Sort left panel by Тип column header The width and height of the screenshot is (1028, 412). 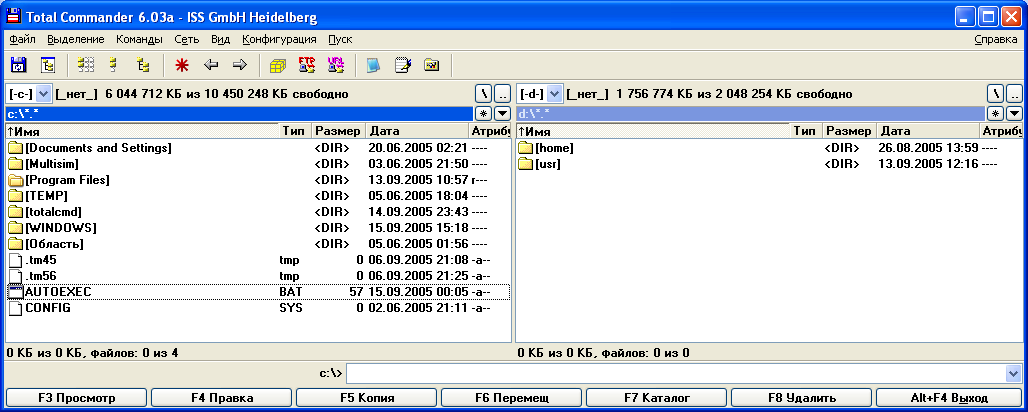pos(296,131)
